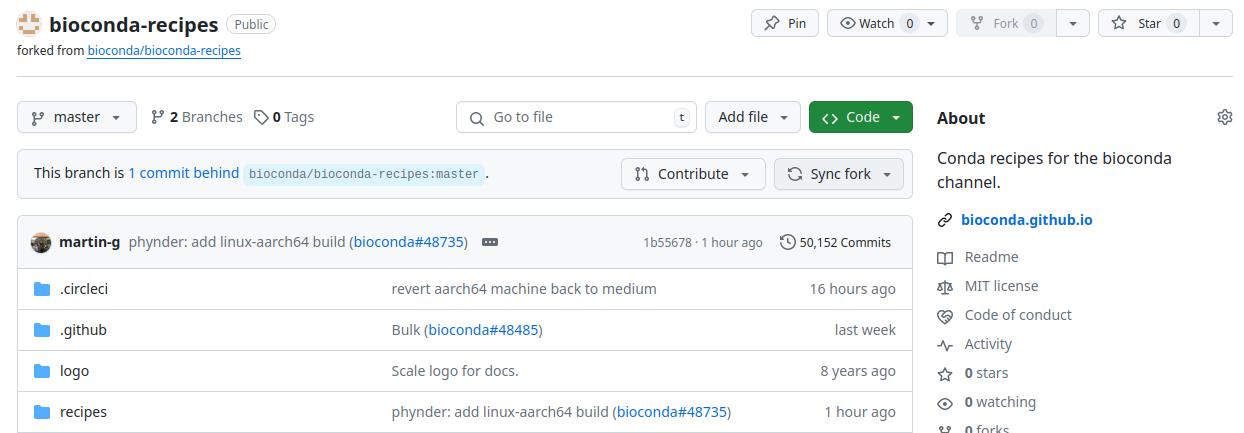Click the About settings gear icon
This screenshot has height=433, width=1244.
(x=1224, y=117)
